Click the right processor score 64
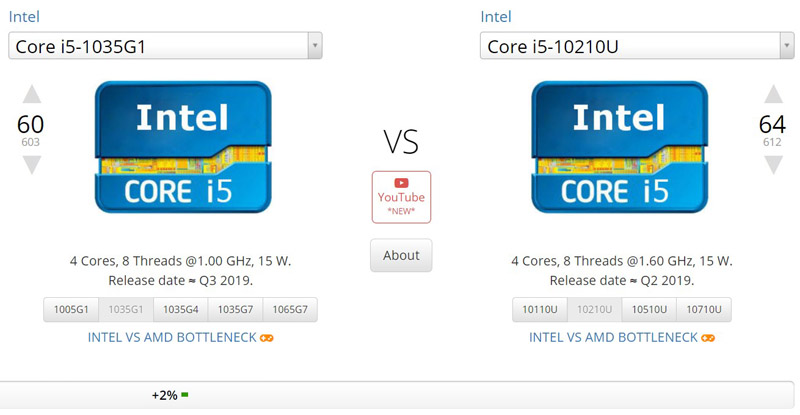800x415 pixels. coord(772,125)
